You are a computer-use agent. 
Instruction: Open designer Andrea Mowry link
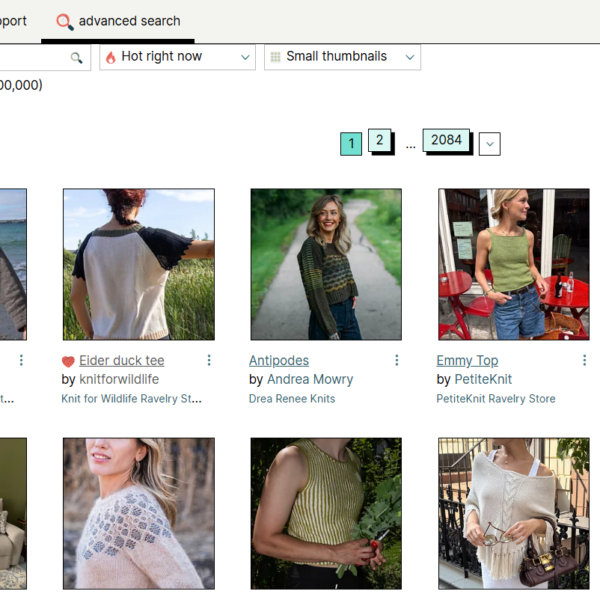pos(310,379)
